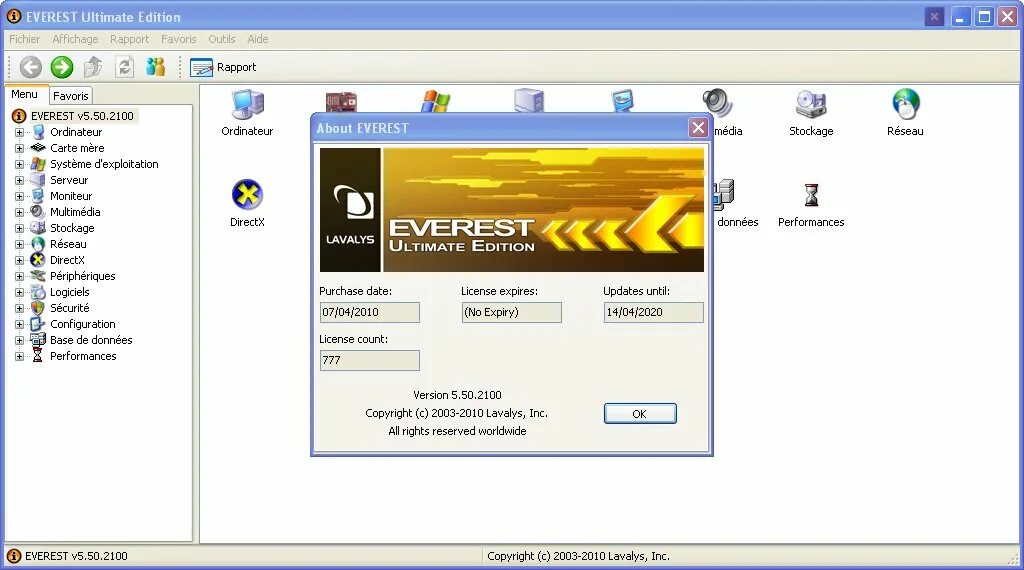The width and height of the screenshot is (1024, 570).
Task: Click the Logiciels icon in the tree
Action: pos(38,292)
